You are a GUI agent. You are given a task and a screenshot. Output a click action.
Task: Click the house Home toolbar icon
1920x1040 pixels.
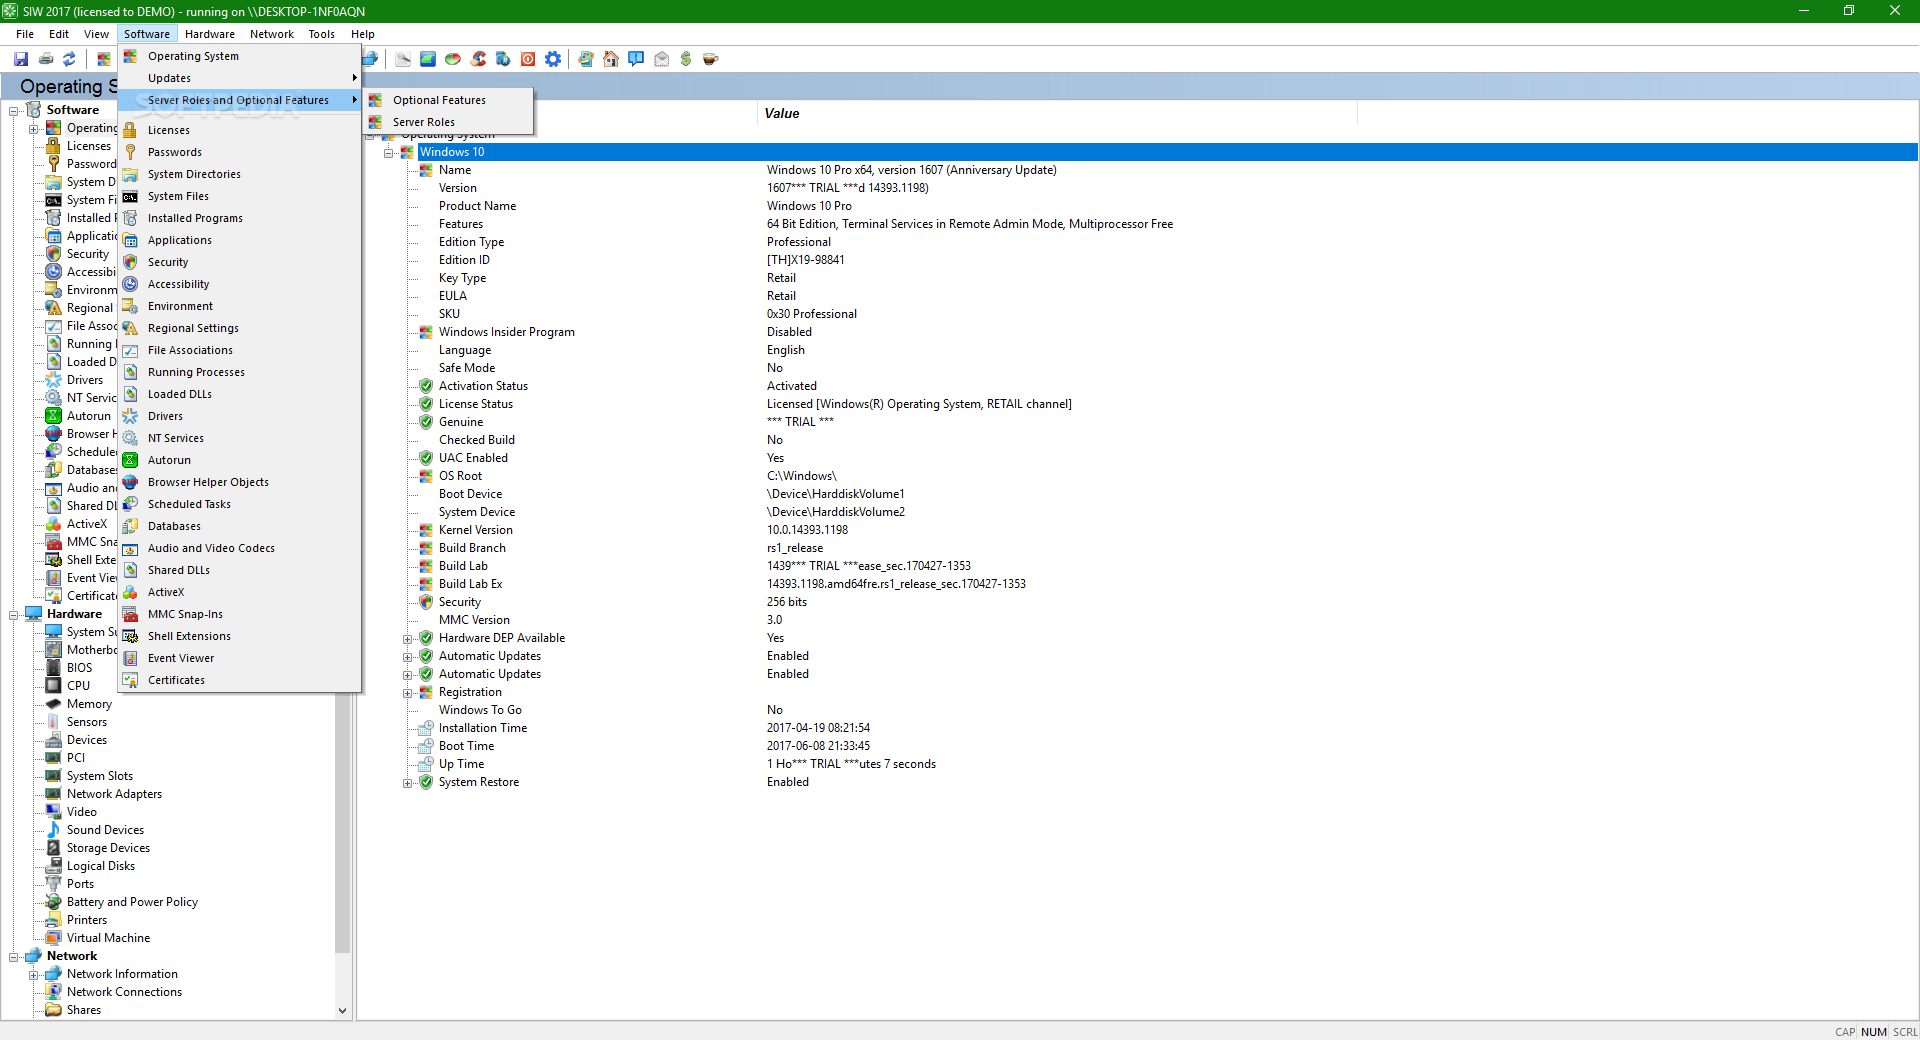[611, 59]
